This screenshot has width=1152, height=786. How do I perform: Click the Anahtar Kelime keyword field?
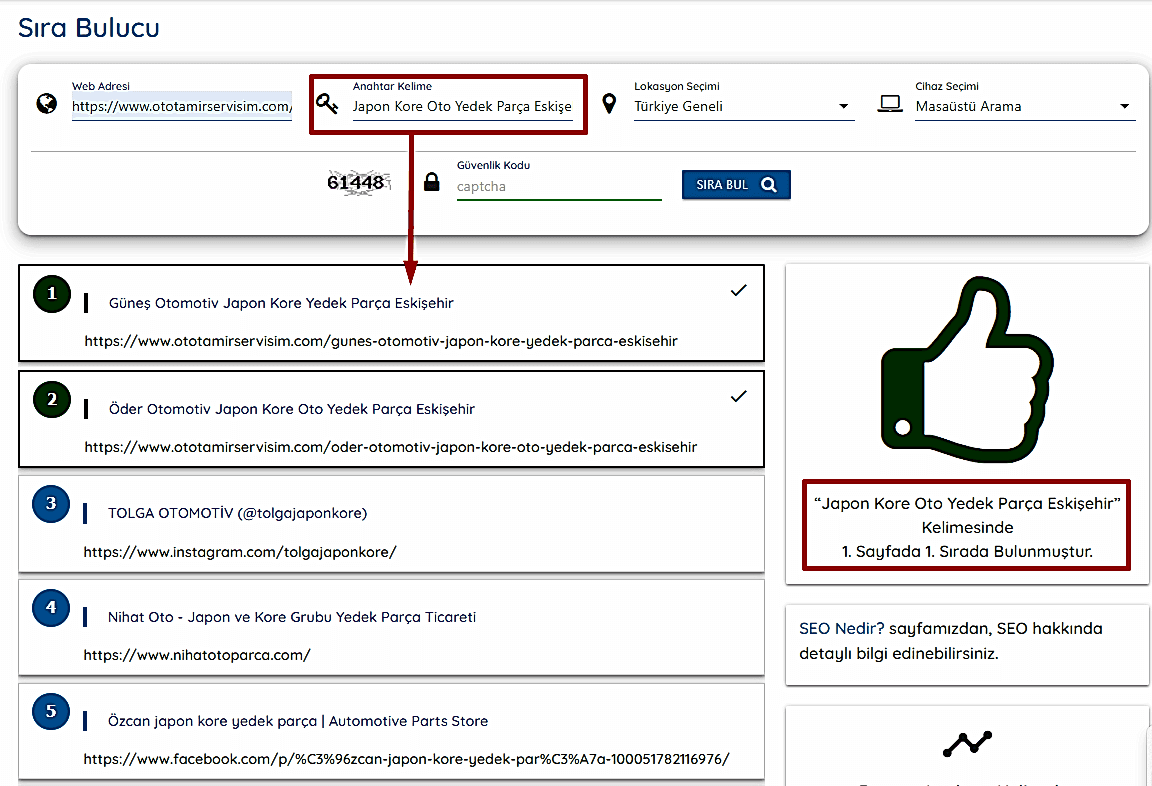coord(462,107)
